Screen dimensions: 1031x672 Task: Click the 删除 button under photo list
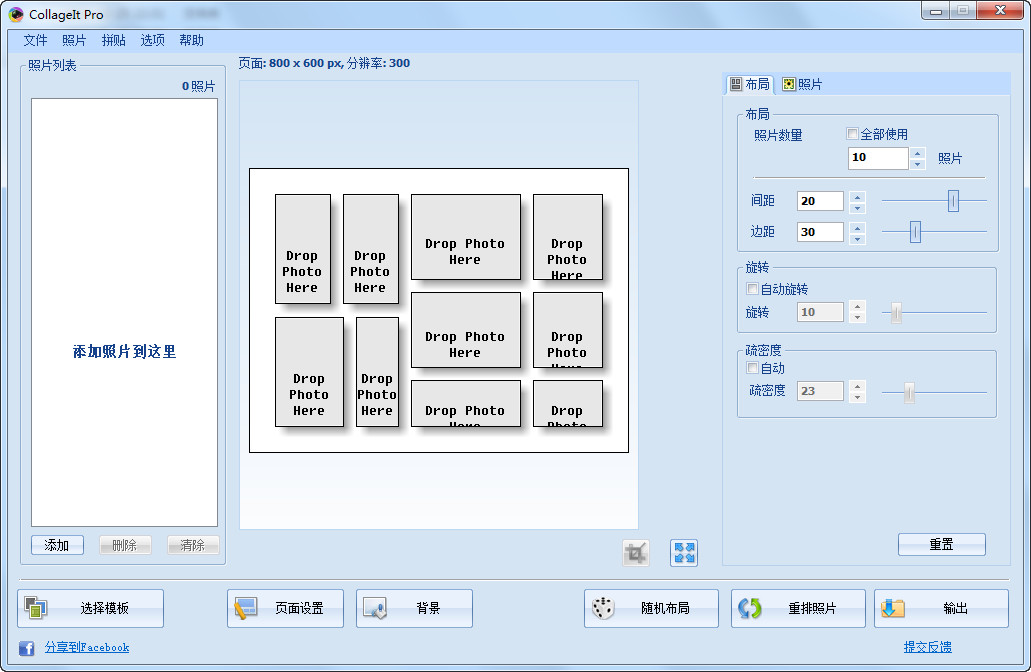(x=125, y=545)
